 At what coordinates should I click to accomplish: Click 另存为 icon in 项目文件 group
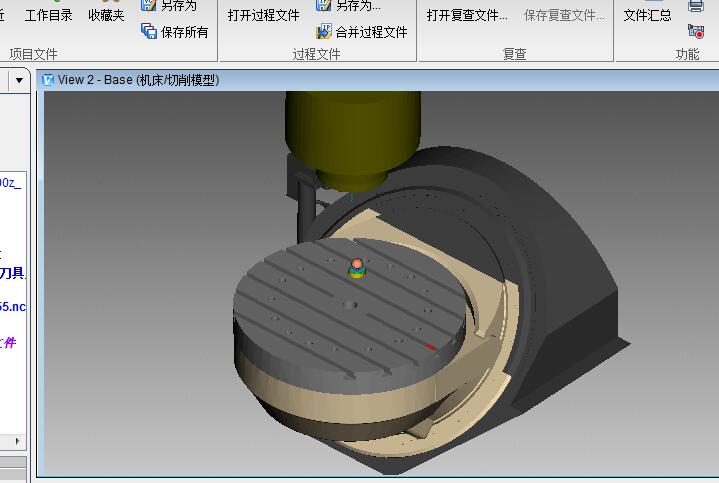tap(149, 5)
